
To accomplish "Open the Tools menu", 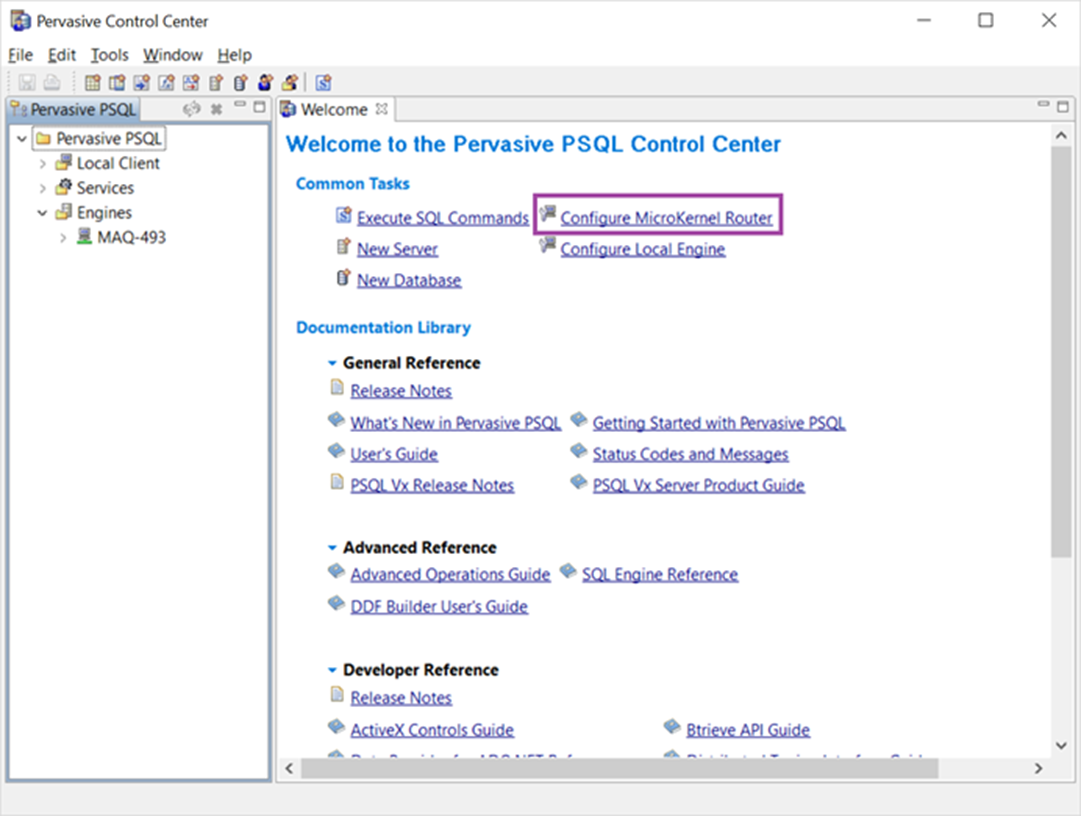I will pos(110,55).
